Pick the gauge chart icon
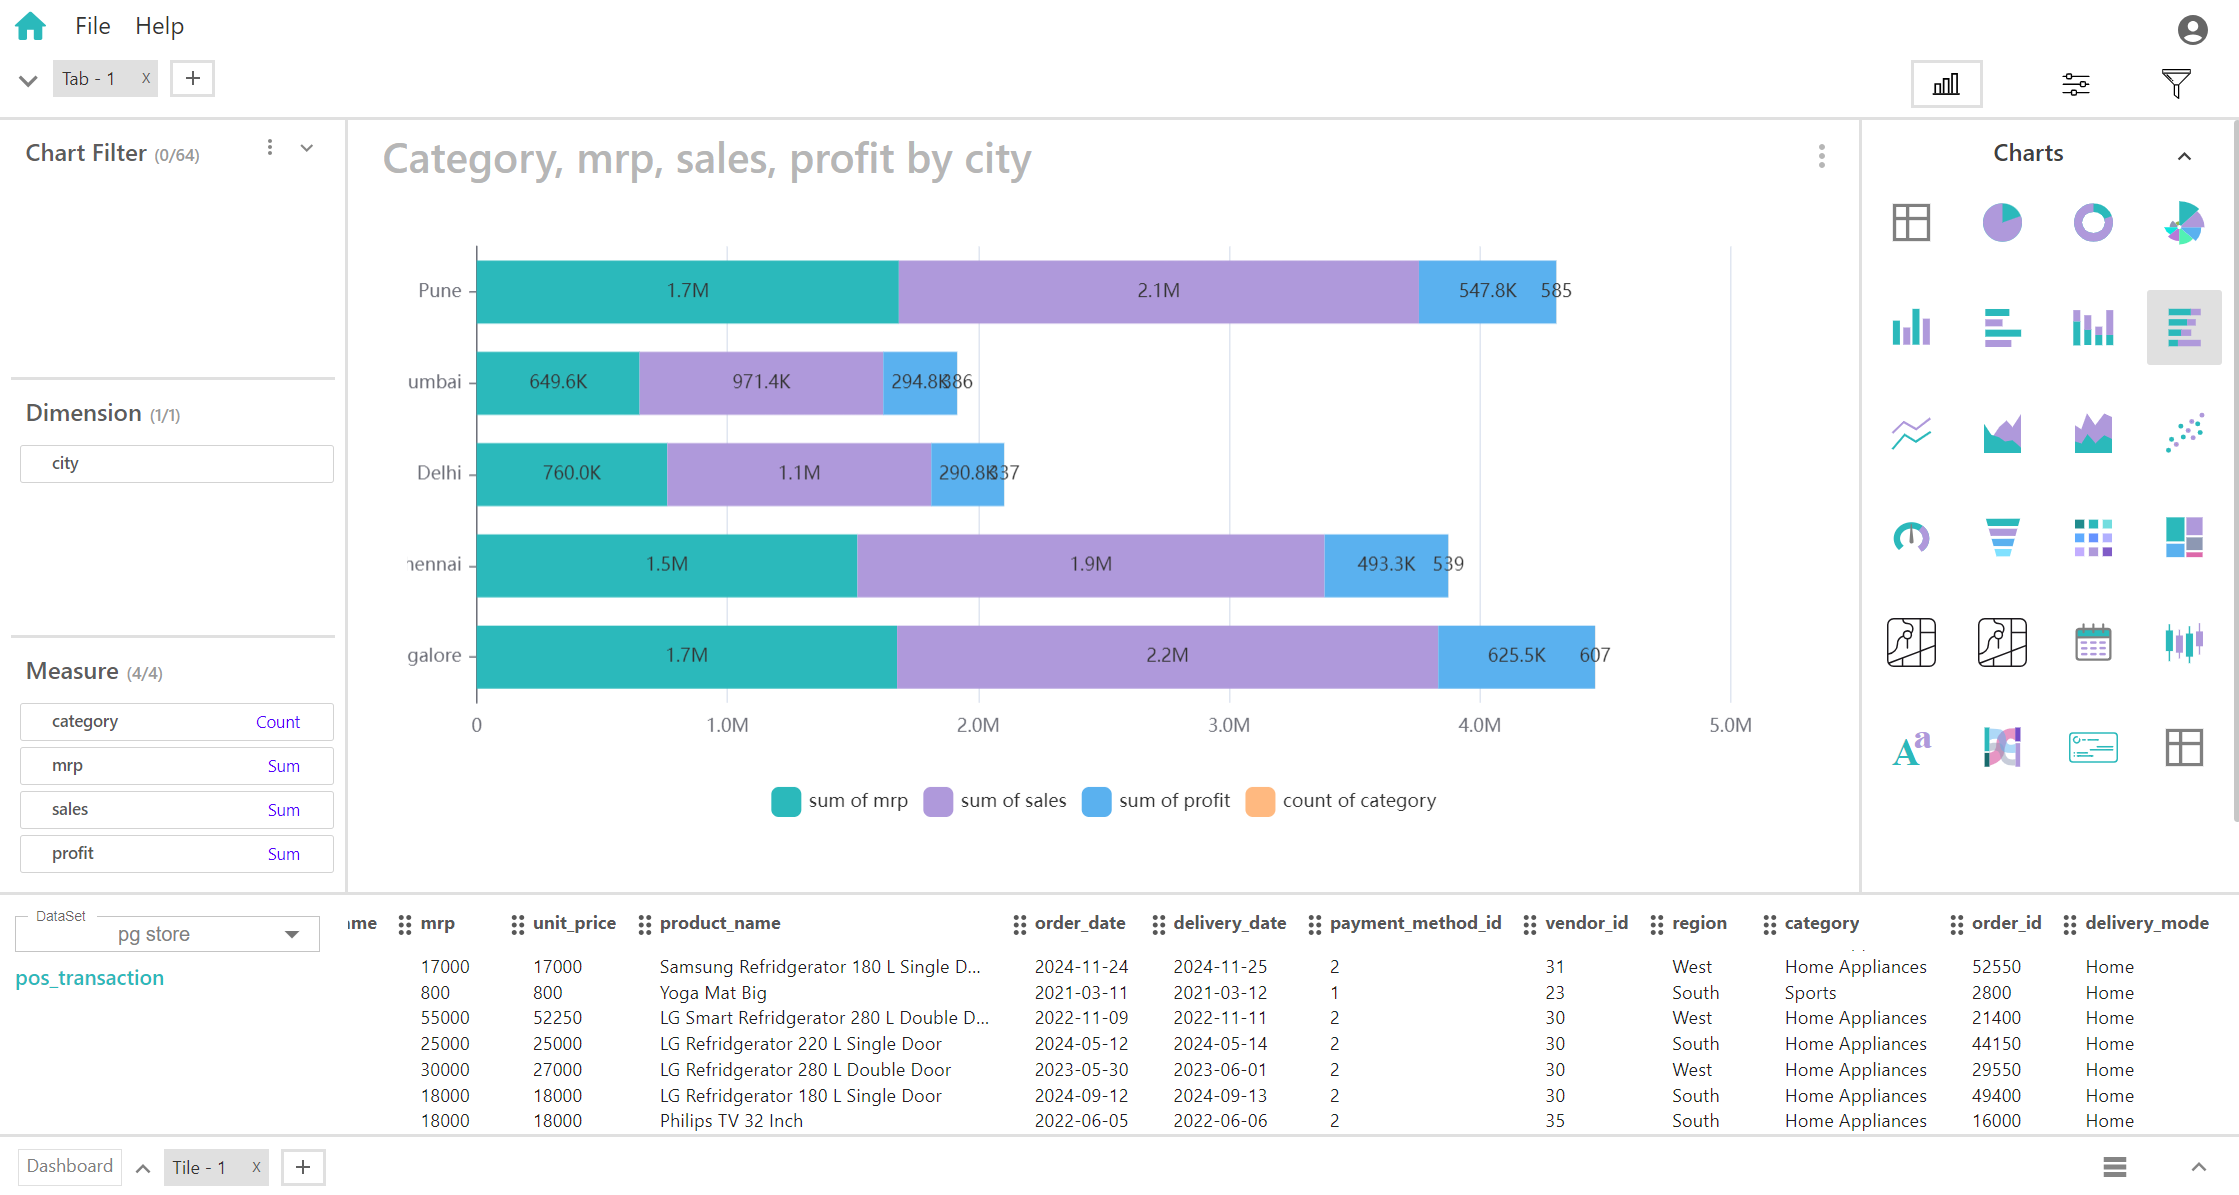The height and width of the screenshot is (1195, 2239). (1910, 537)
